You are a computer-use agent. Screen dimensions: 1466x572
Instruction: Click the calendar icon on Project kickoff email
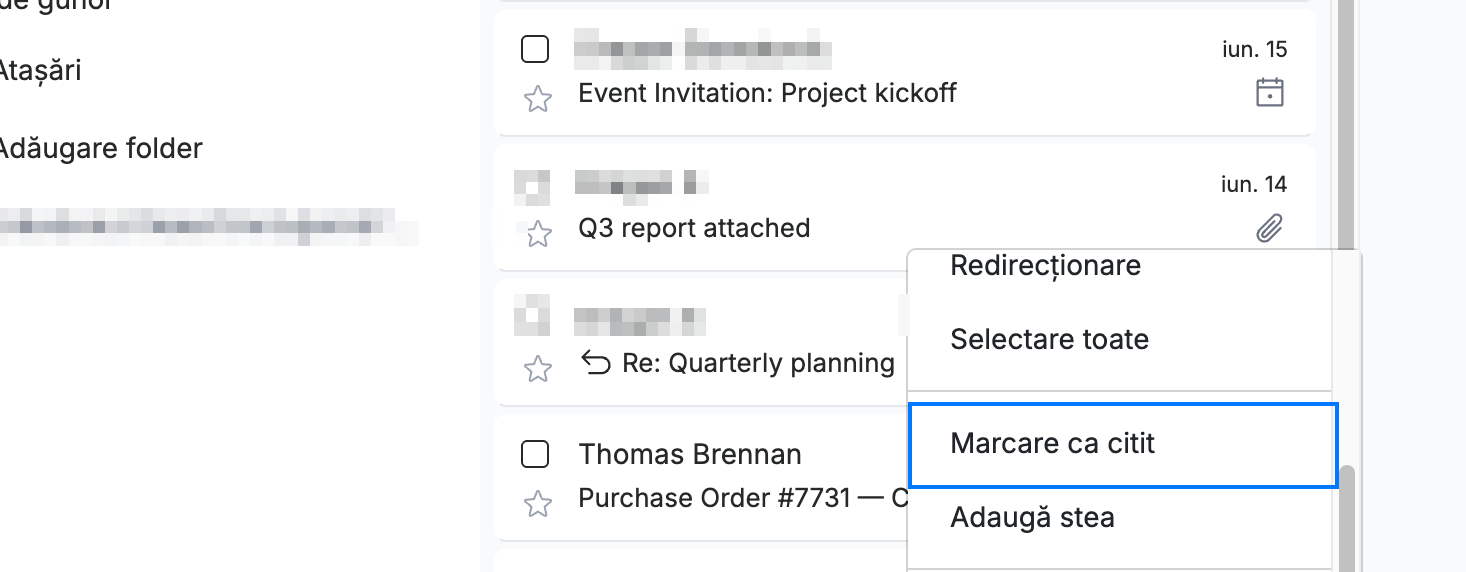(1270, 93)
